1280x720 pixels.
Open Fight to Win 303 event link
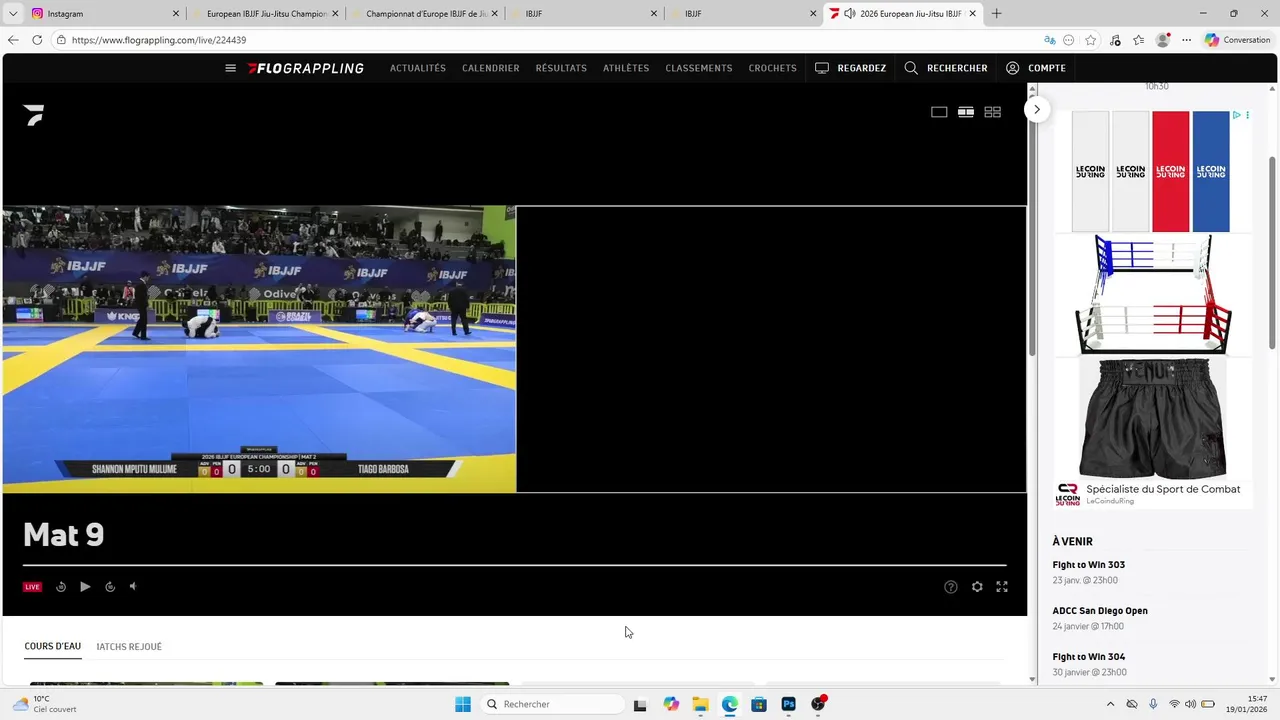click(1089, 565)
